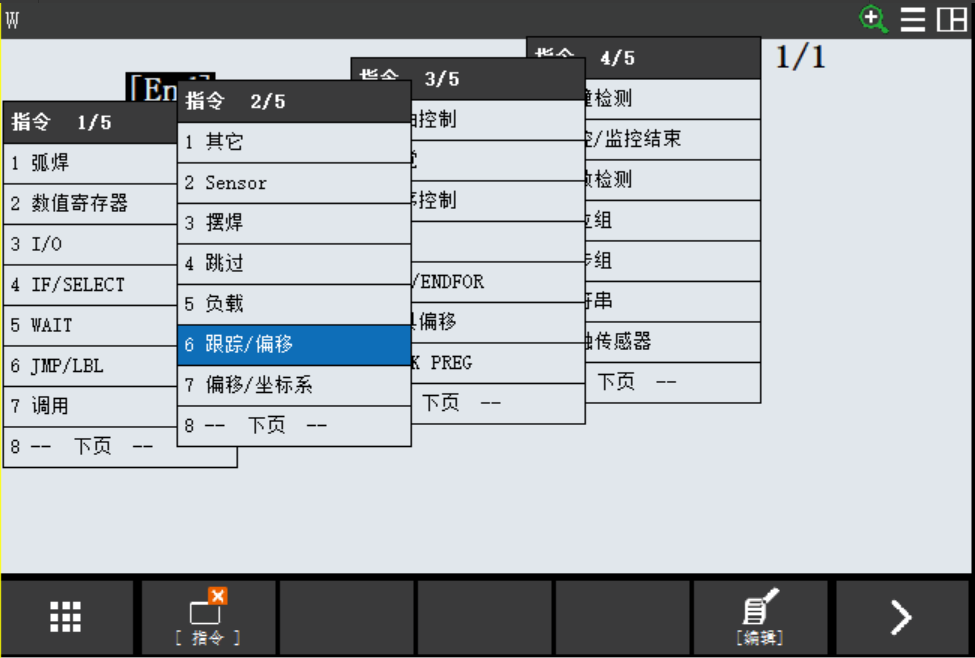The image size is (975, 658).
Task: Choose 摆焊 in the 2/5 menu
Action: pos(293,223)
